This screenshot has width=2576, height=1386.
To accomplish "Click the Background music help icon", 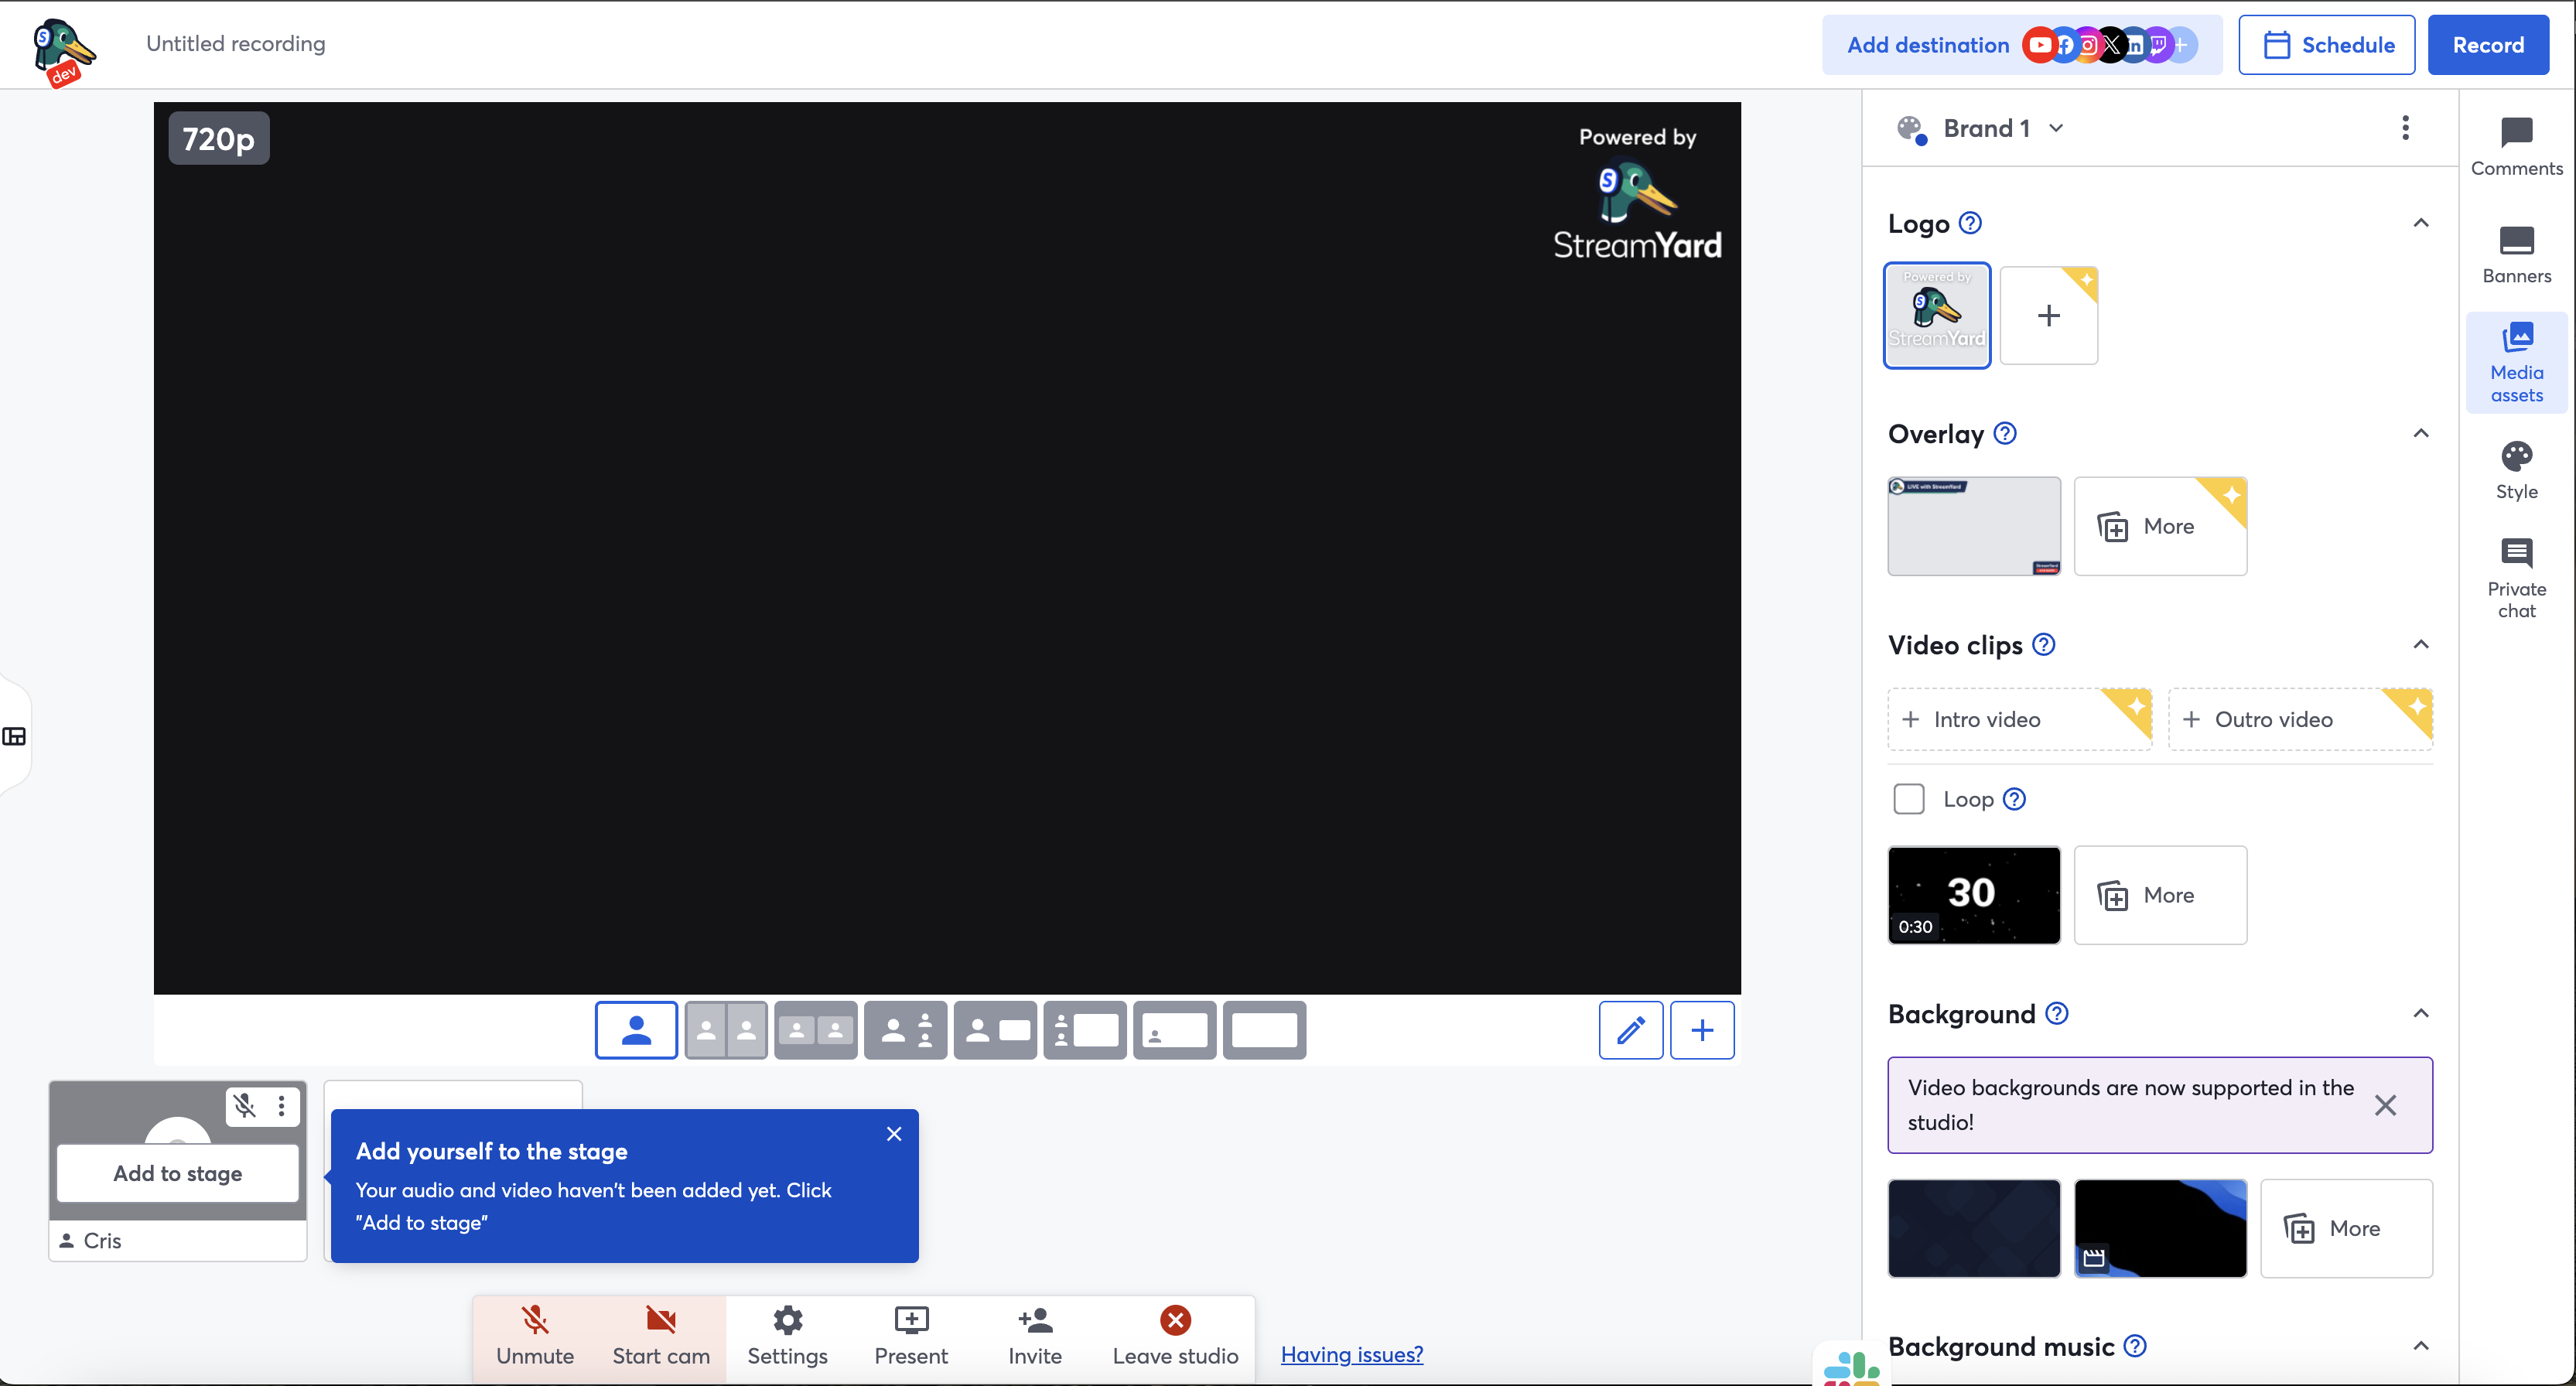I will [2135, 1346].
